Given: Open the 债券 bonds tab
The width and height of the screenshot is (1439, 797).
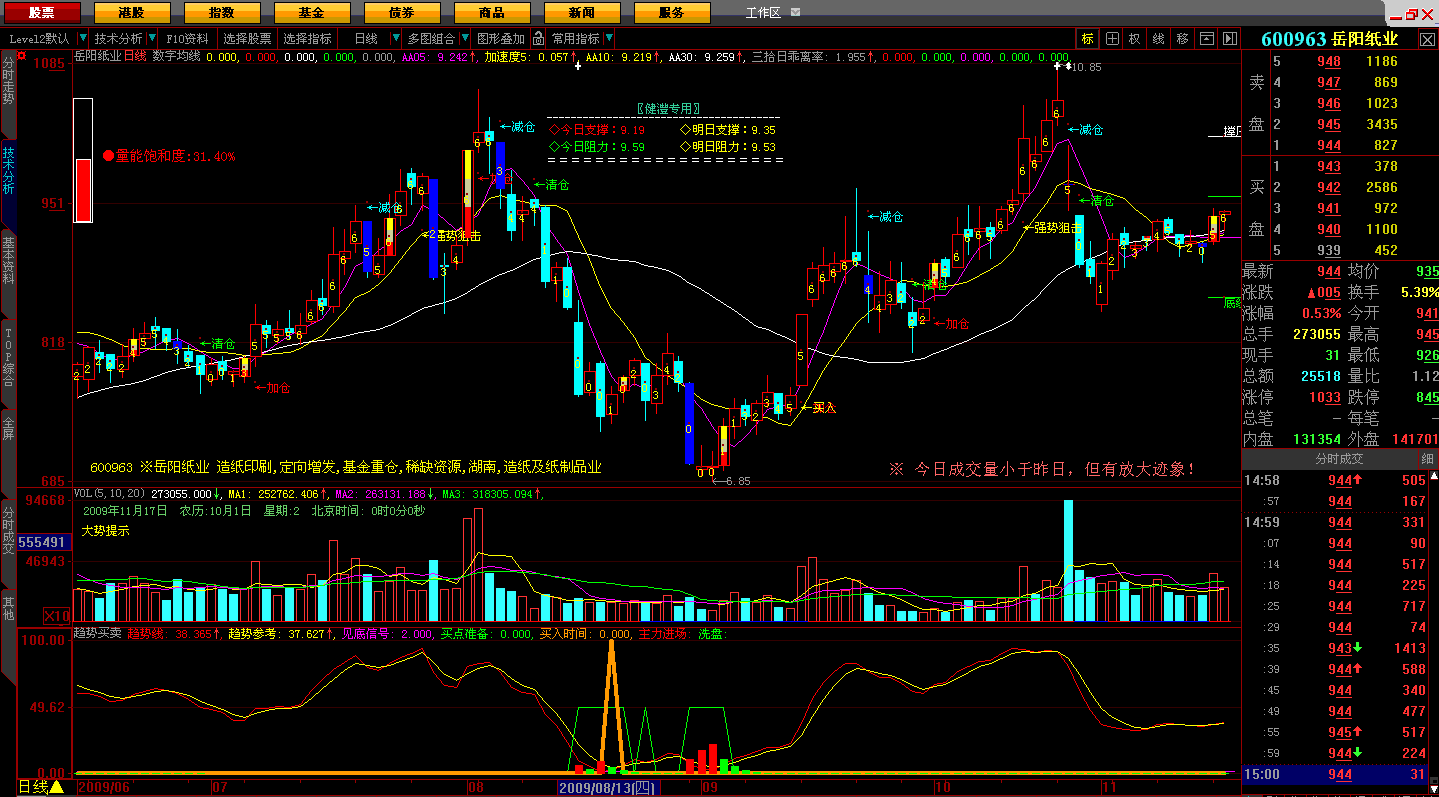Looking at the screenshot, I should pos(401,13).
